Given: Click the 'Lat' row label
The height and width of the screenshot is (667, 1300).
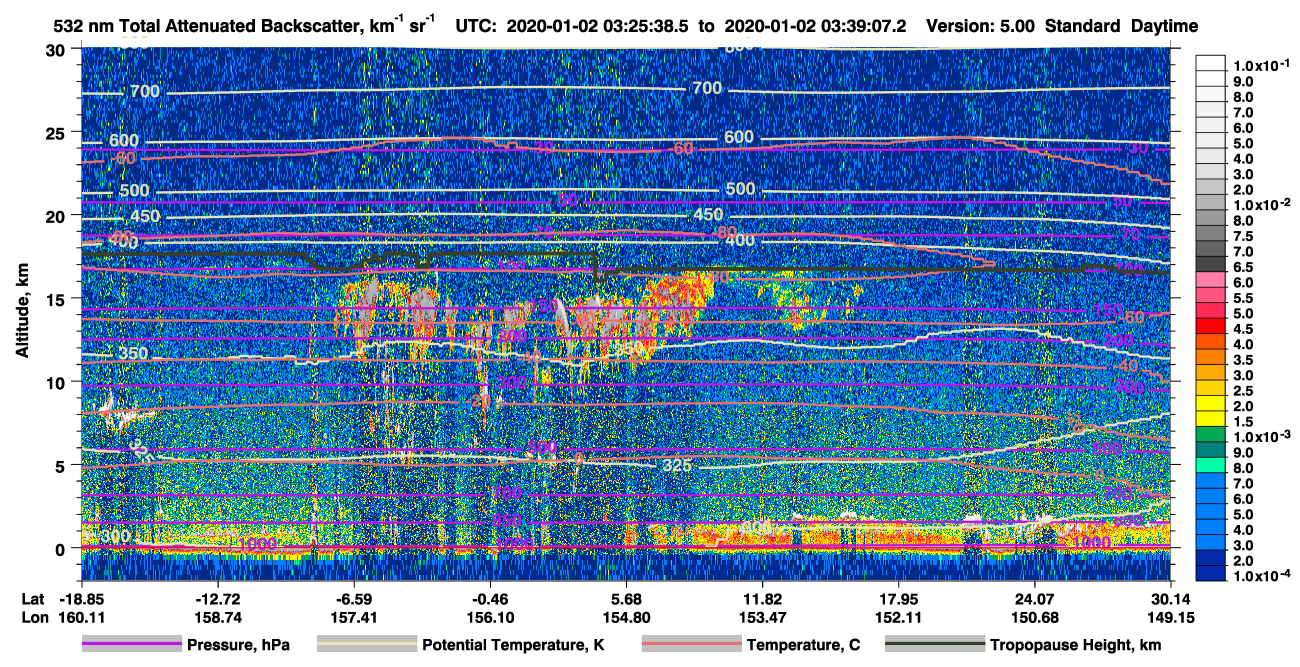Looking at the screenshot, I should [32, 599].
